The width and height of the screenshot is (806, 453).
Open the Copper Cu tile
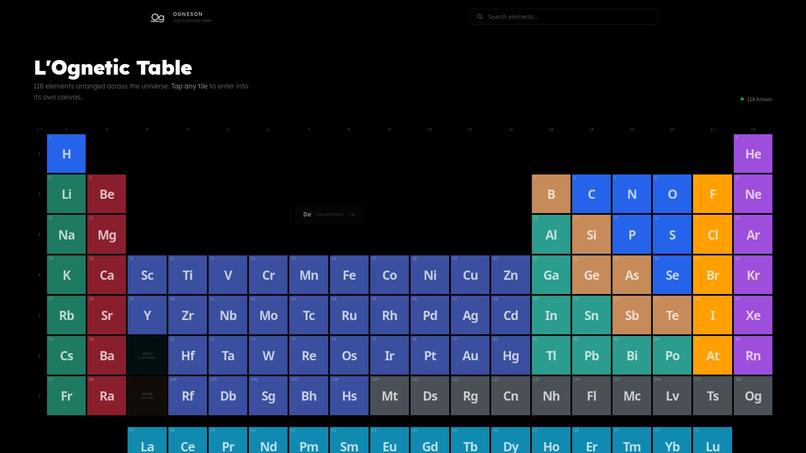point(470,275)
